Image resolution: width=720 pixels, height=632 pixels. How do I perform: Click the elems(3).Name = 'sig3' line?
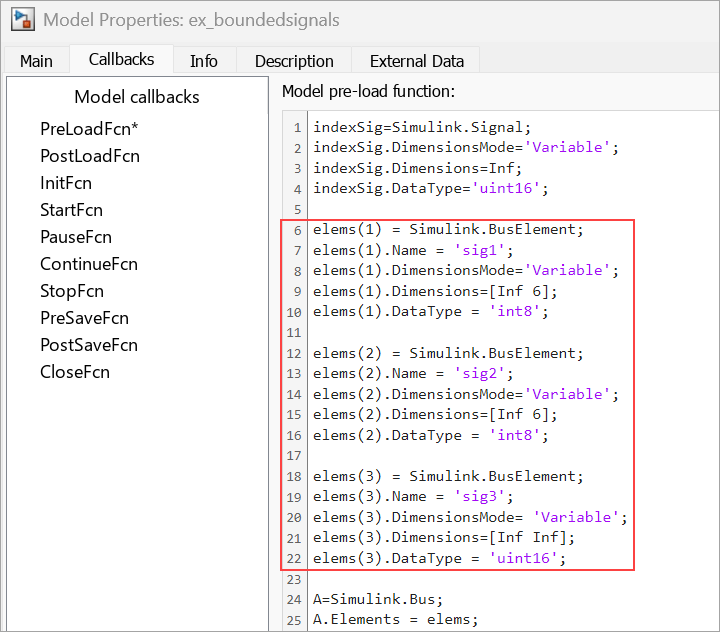(413, 497)
